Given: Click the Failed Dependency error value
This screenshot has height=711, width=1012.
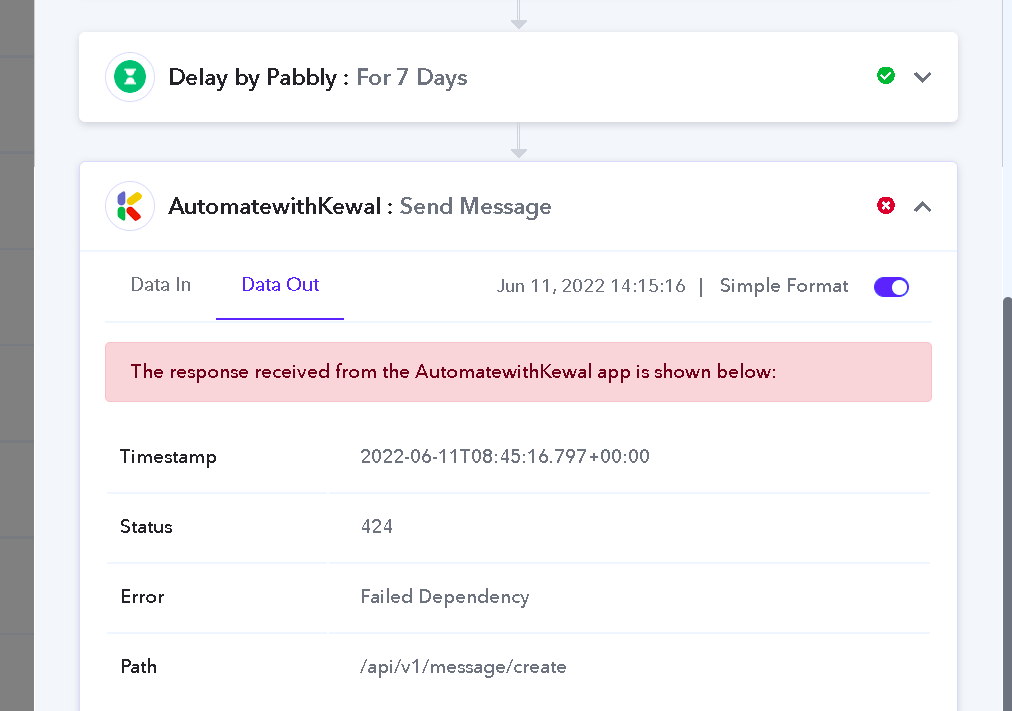Looking at the screenshot, I should tap(445, 597).
